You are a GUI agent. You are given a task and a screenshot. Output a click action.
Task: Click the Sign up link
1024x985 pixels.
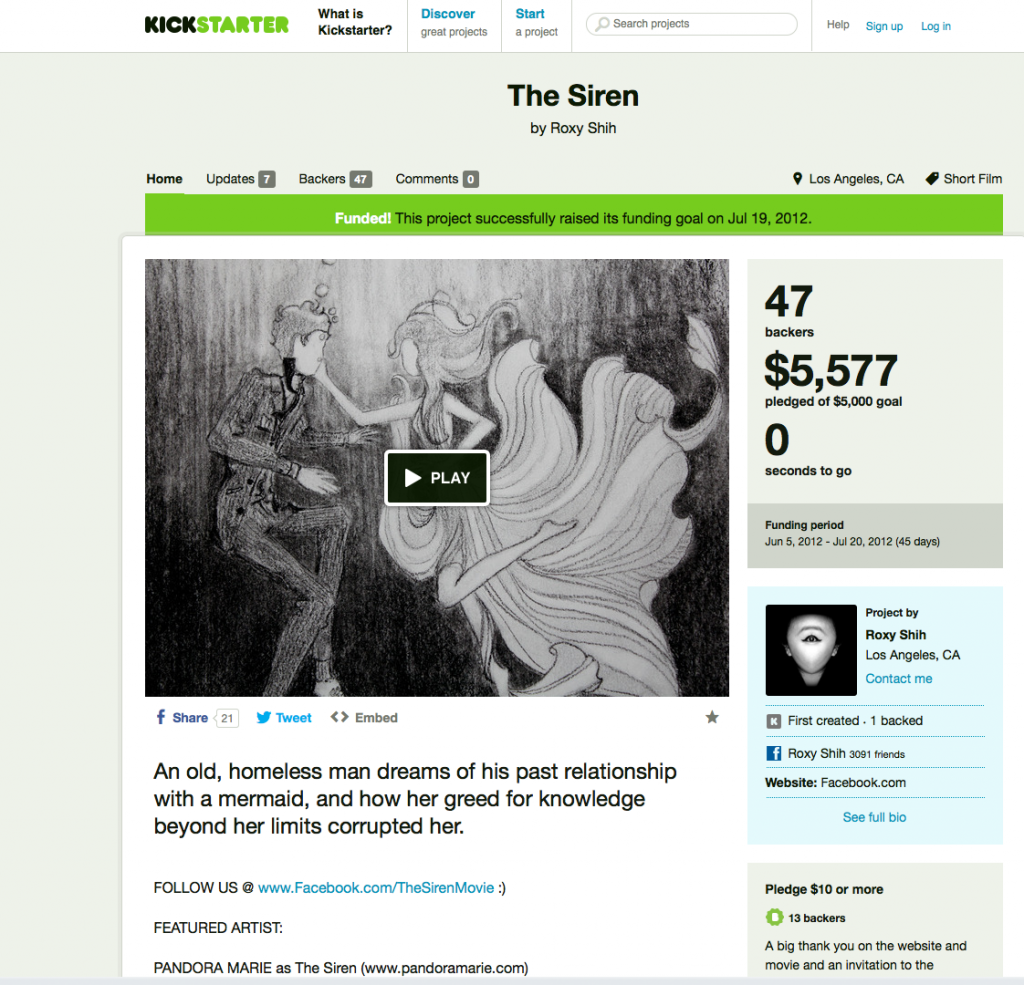click(884, 26)
